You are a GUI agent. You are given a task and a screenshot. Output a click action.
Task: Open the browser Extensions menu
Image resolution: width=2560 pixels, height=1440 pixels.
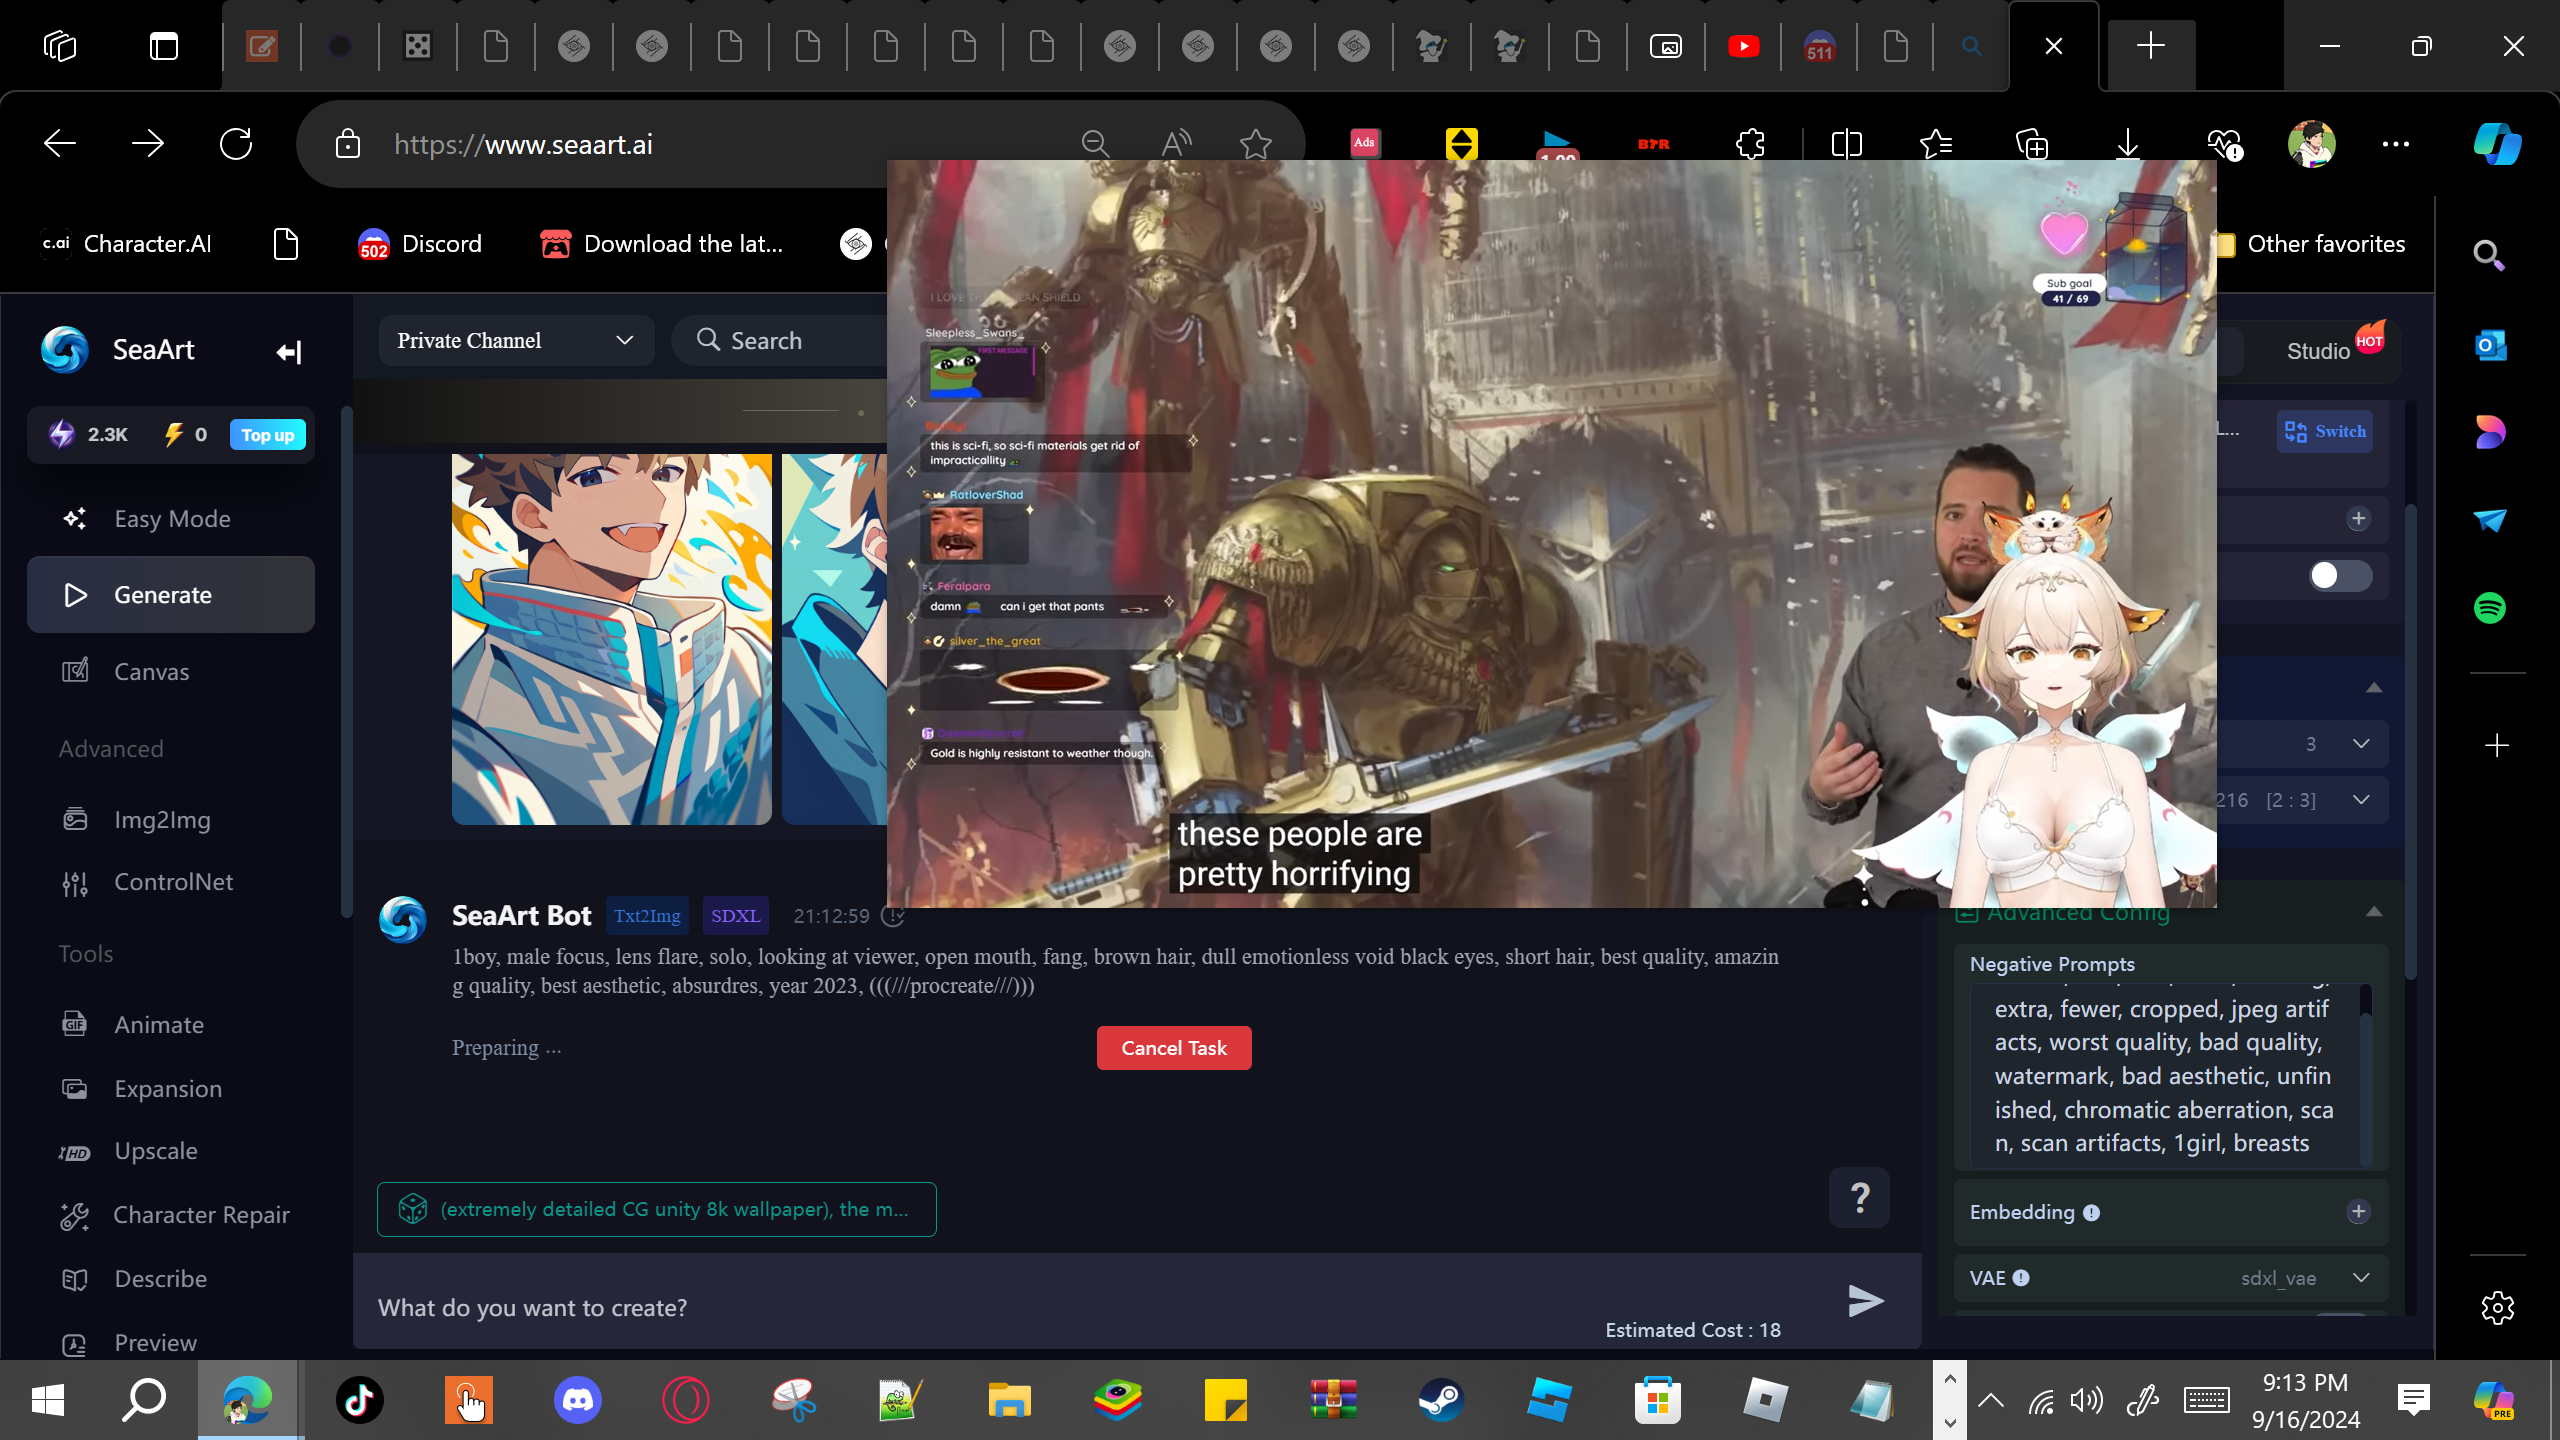(1751, 145)
